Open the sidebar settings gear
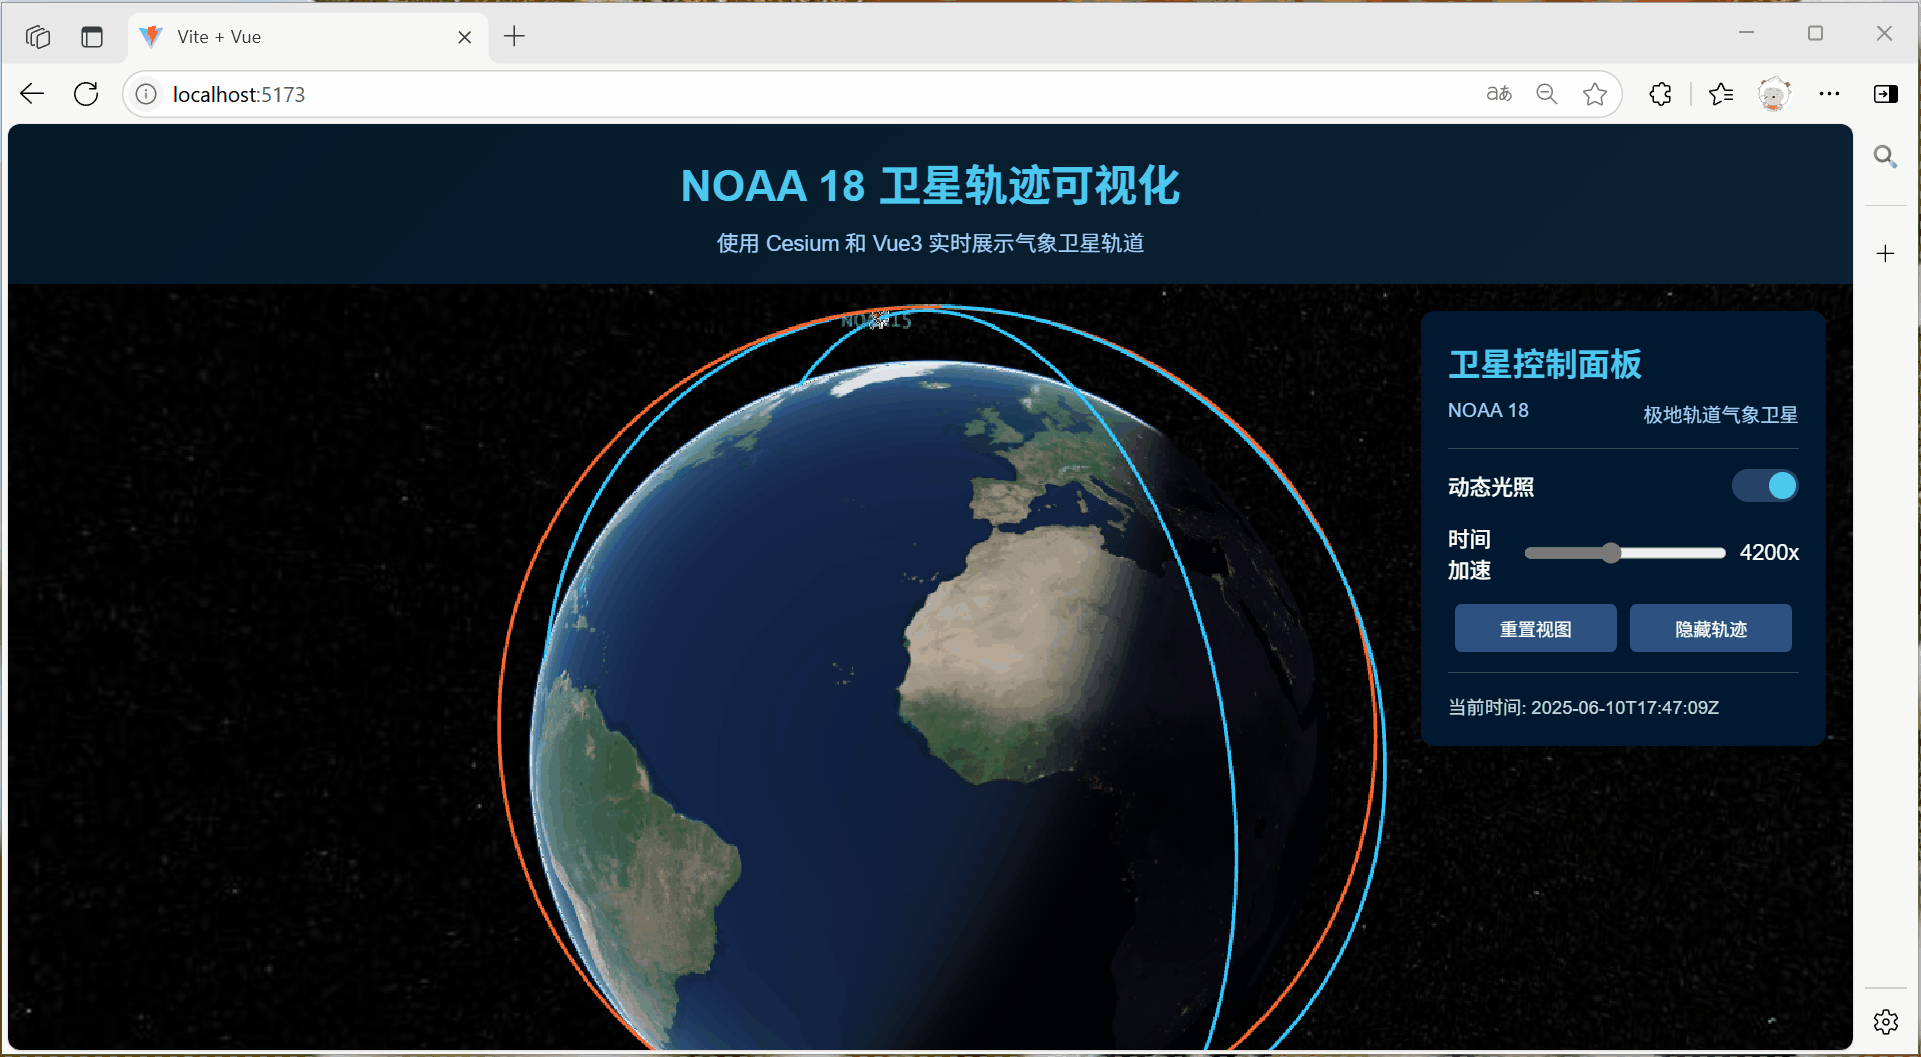Screen dimensions: 1921x1057 (1886, 1022)
